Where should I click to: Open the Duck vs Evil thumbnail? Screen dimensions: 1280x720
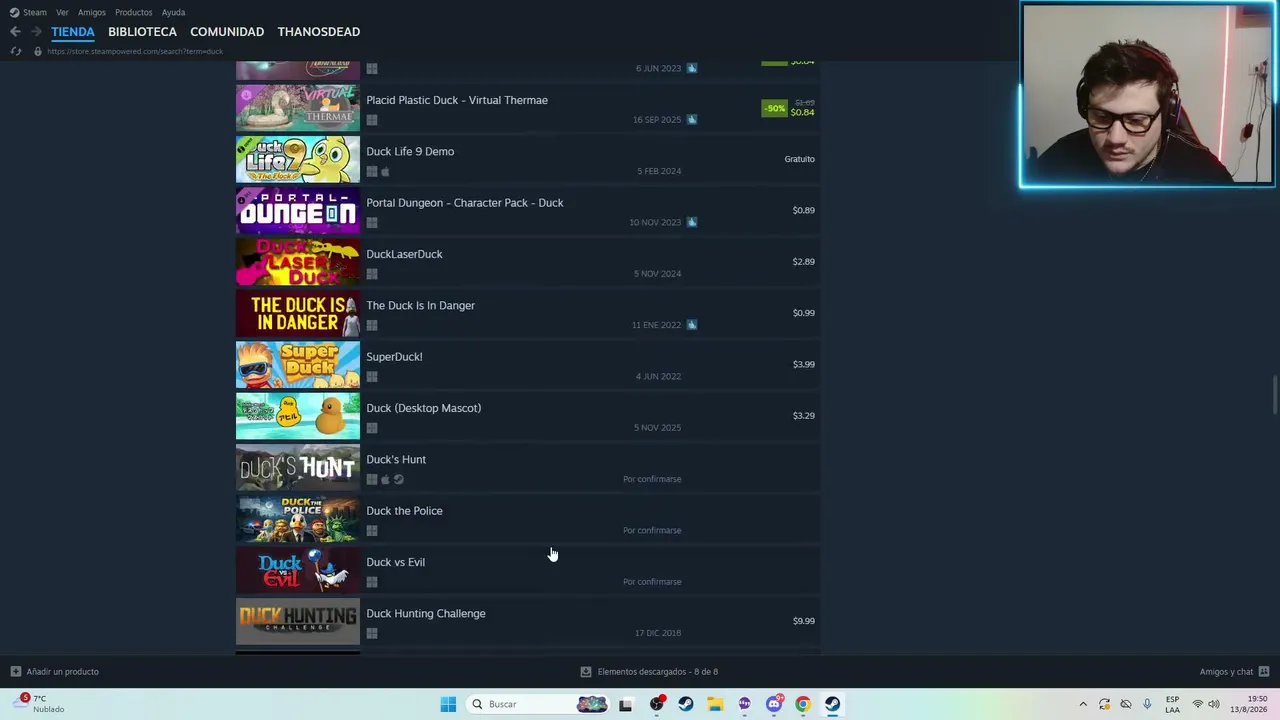tap(298, 570)
